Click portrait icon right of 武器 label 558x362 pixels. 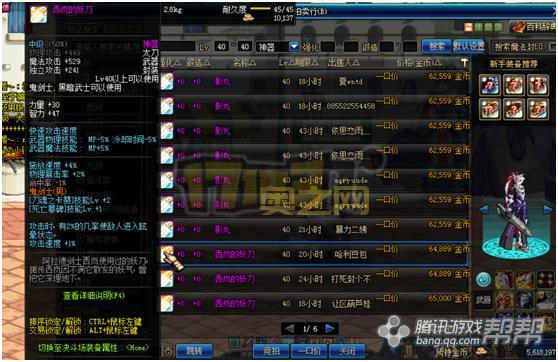pos(504,300)
